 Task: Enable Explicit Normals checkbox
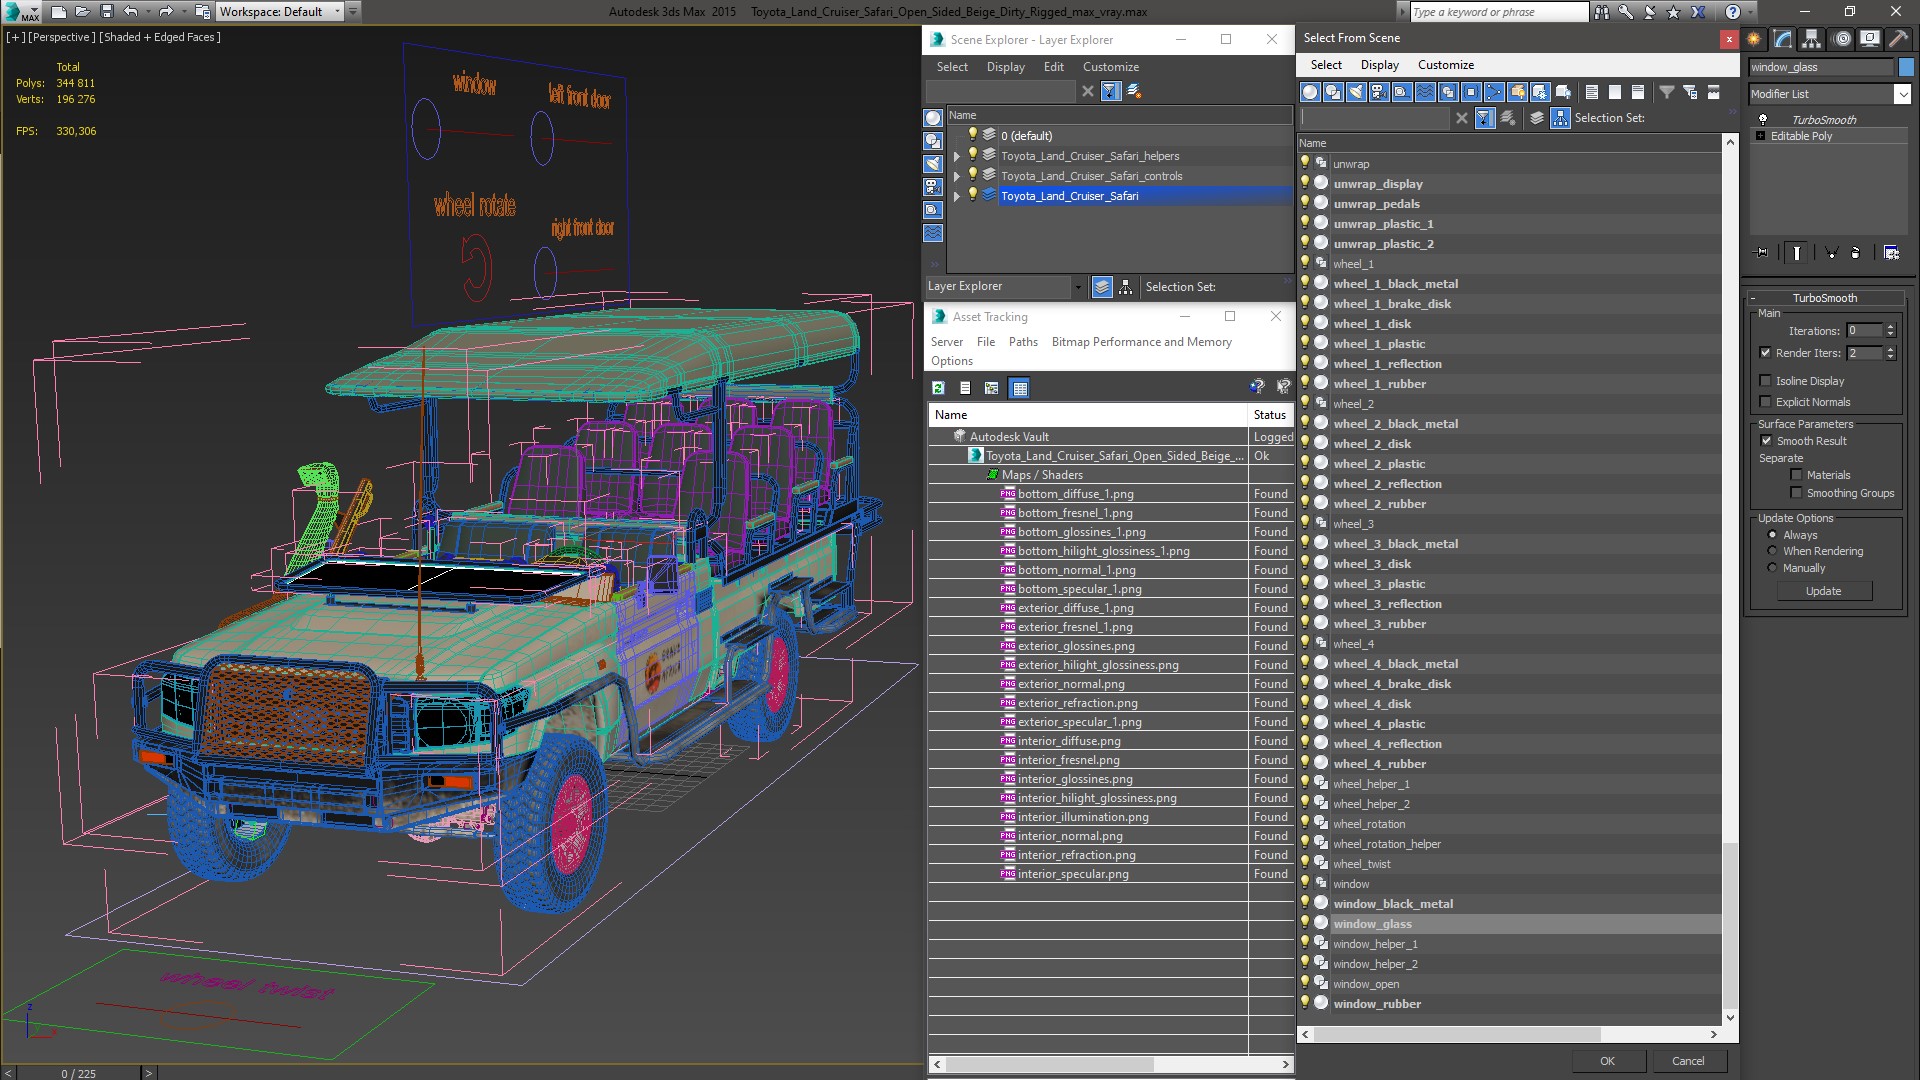point(1765,402)
